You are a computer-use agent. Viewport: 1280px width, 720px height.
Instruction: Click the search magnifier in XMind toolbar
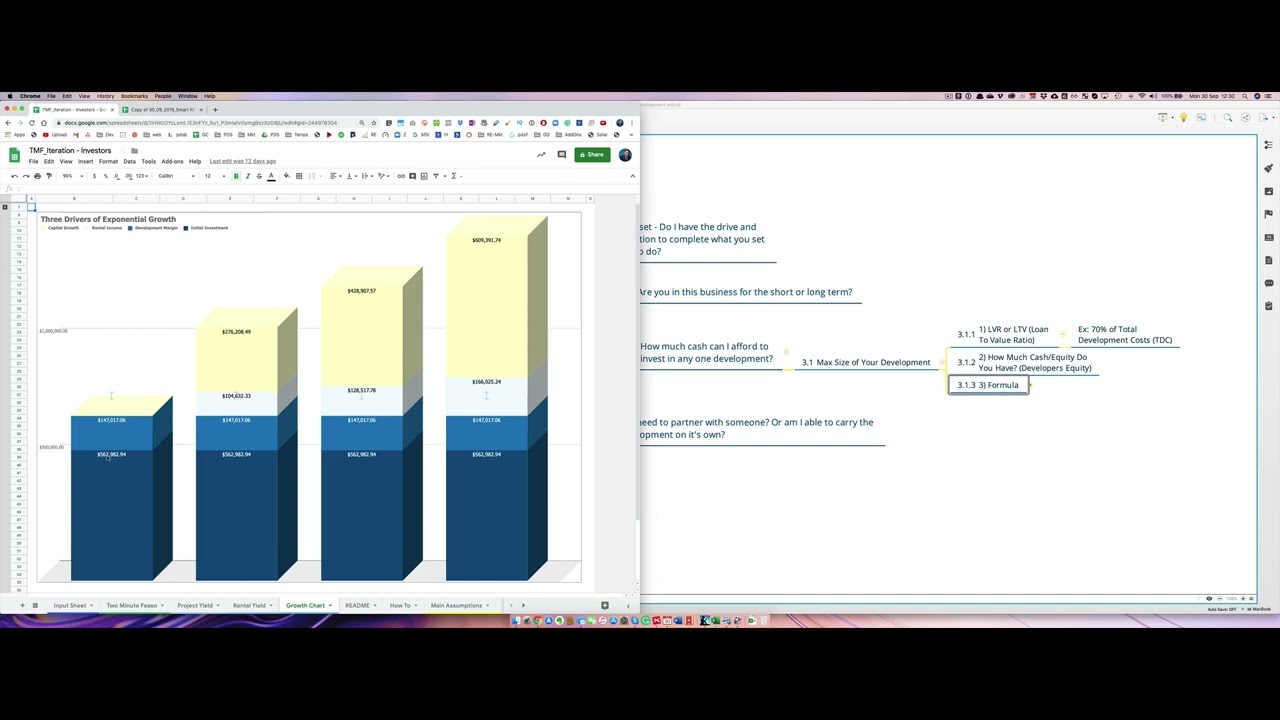tap(1228, 117)
